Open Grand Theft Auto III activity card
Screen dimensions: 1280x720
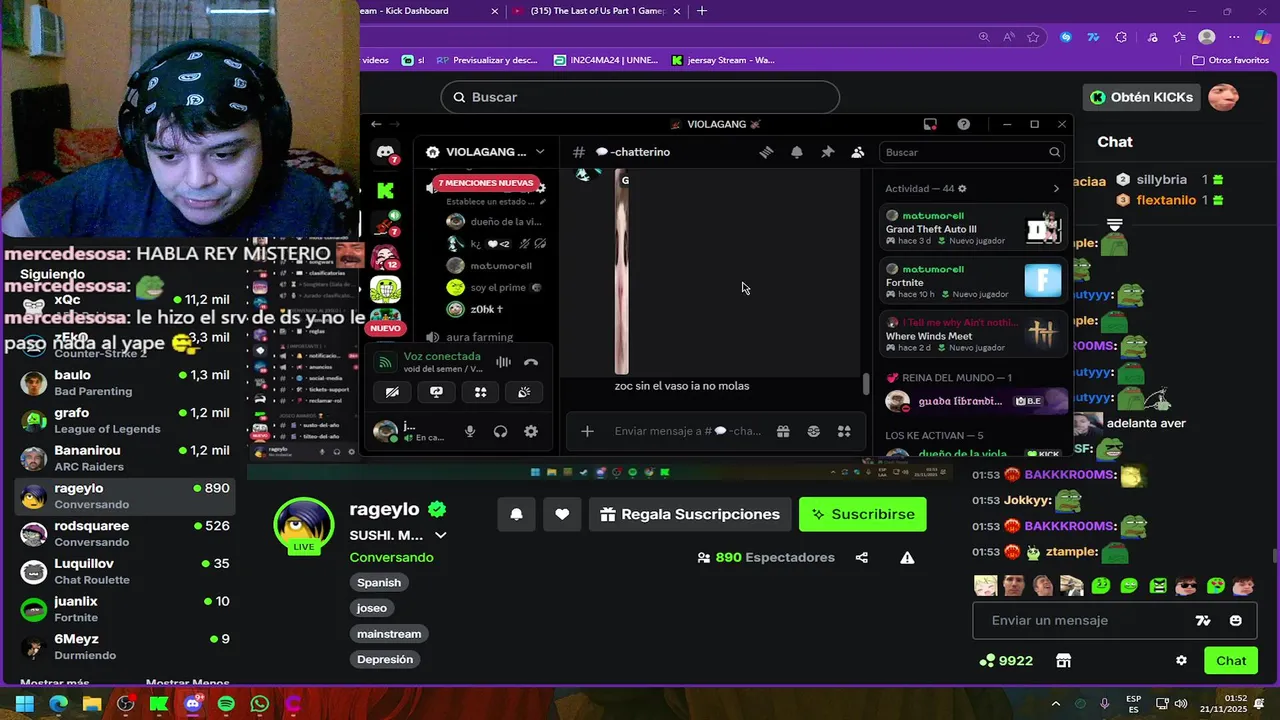point(973,229)
